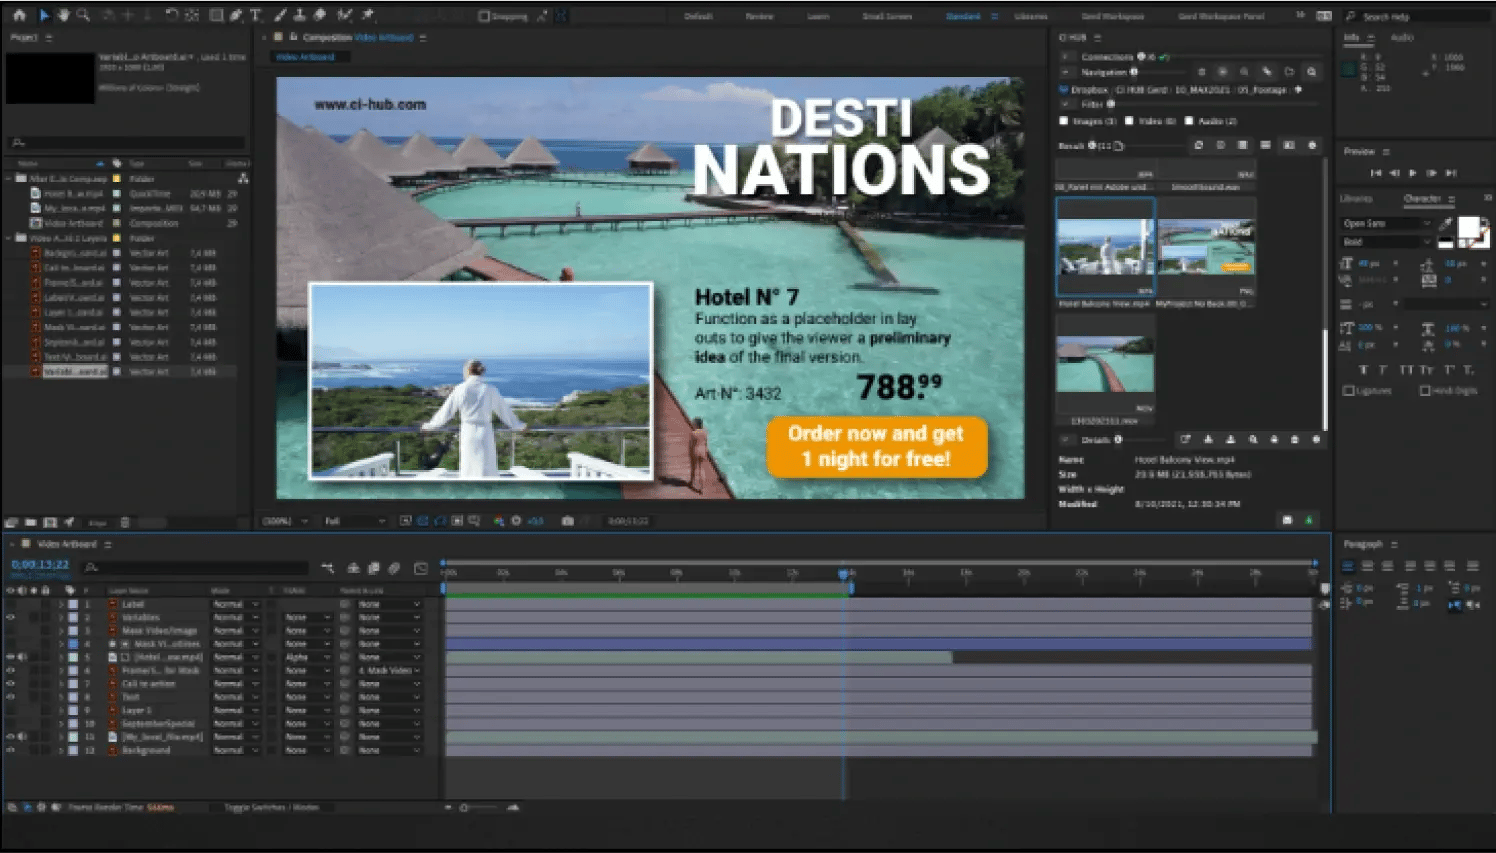
Task: Click the font eyedropper icon in Character panel
Action: pos(1446,224)
